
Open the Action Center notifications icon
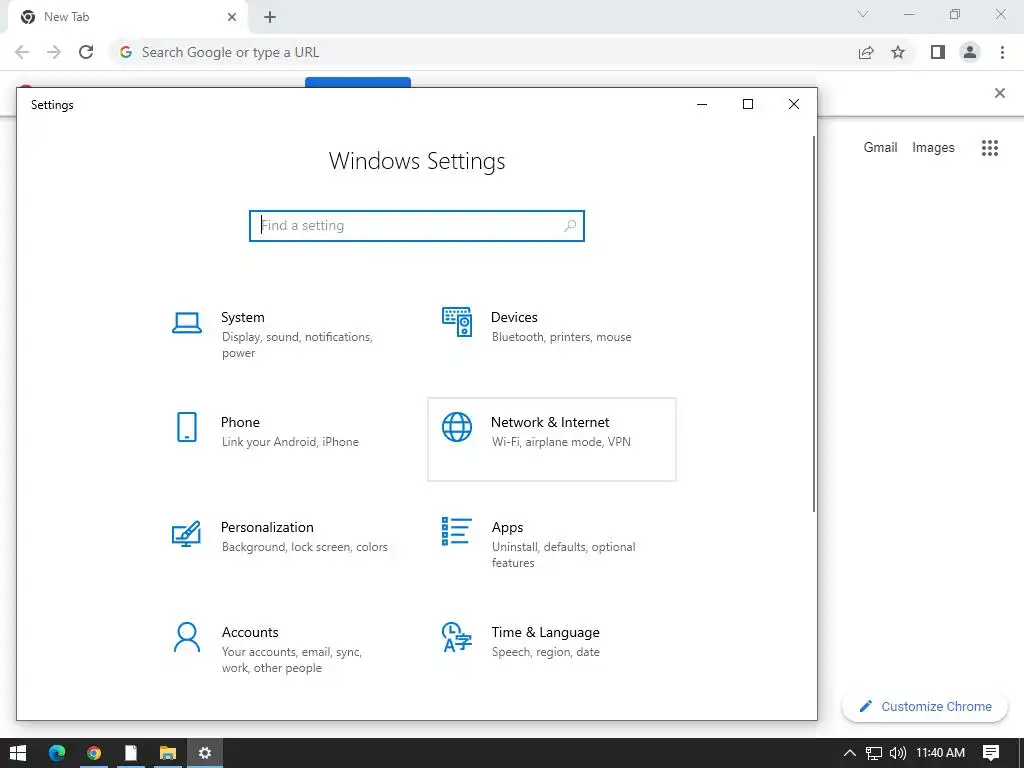click(x=991, y=753)
